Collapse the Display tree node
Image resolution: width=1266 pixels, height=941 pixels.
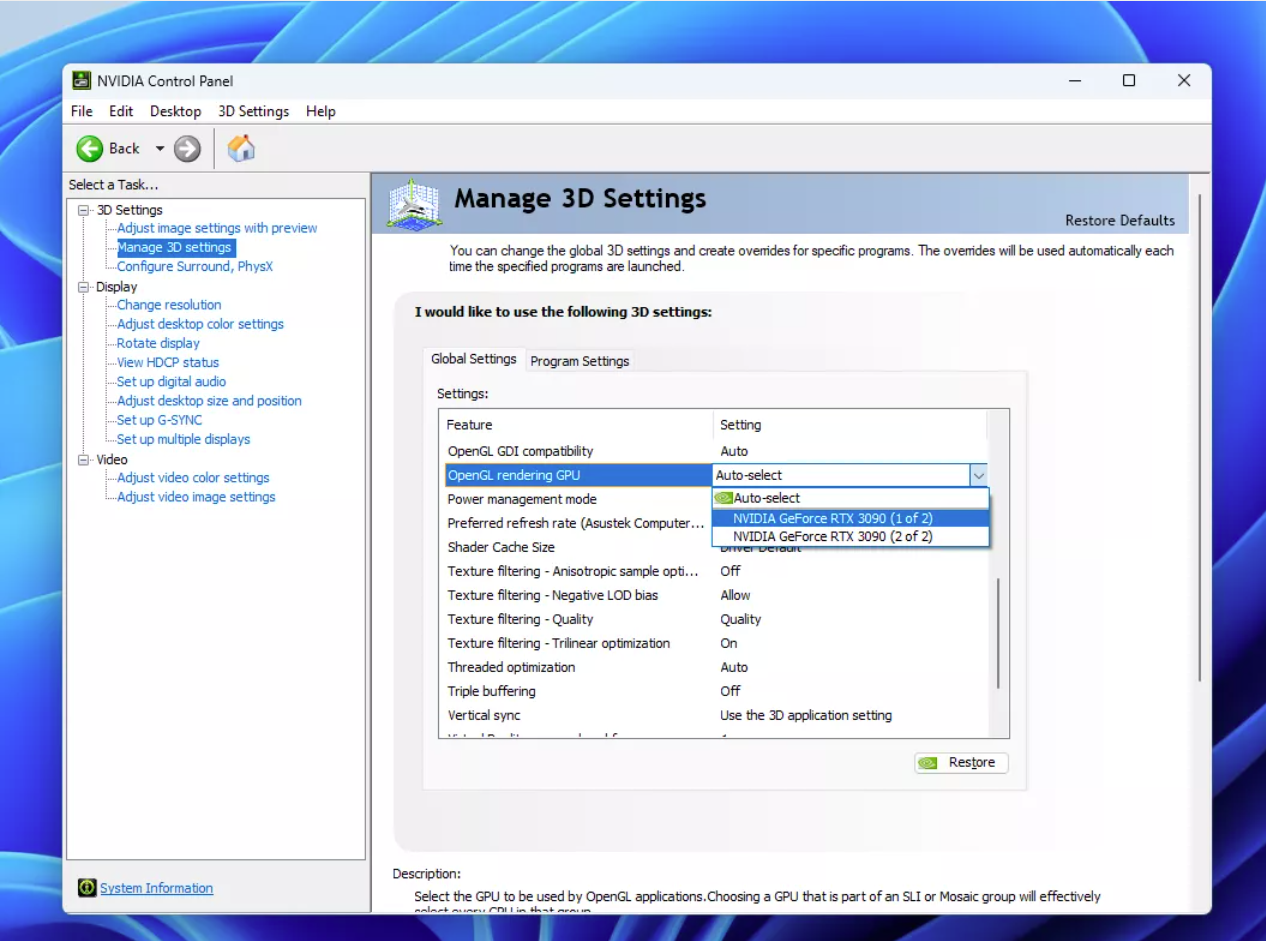point(84,287)
